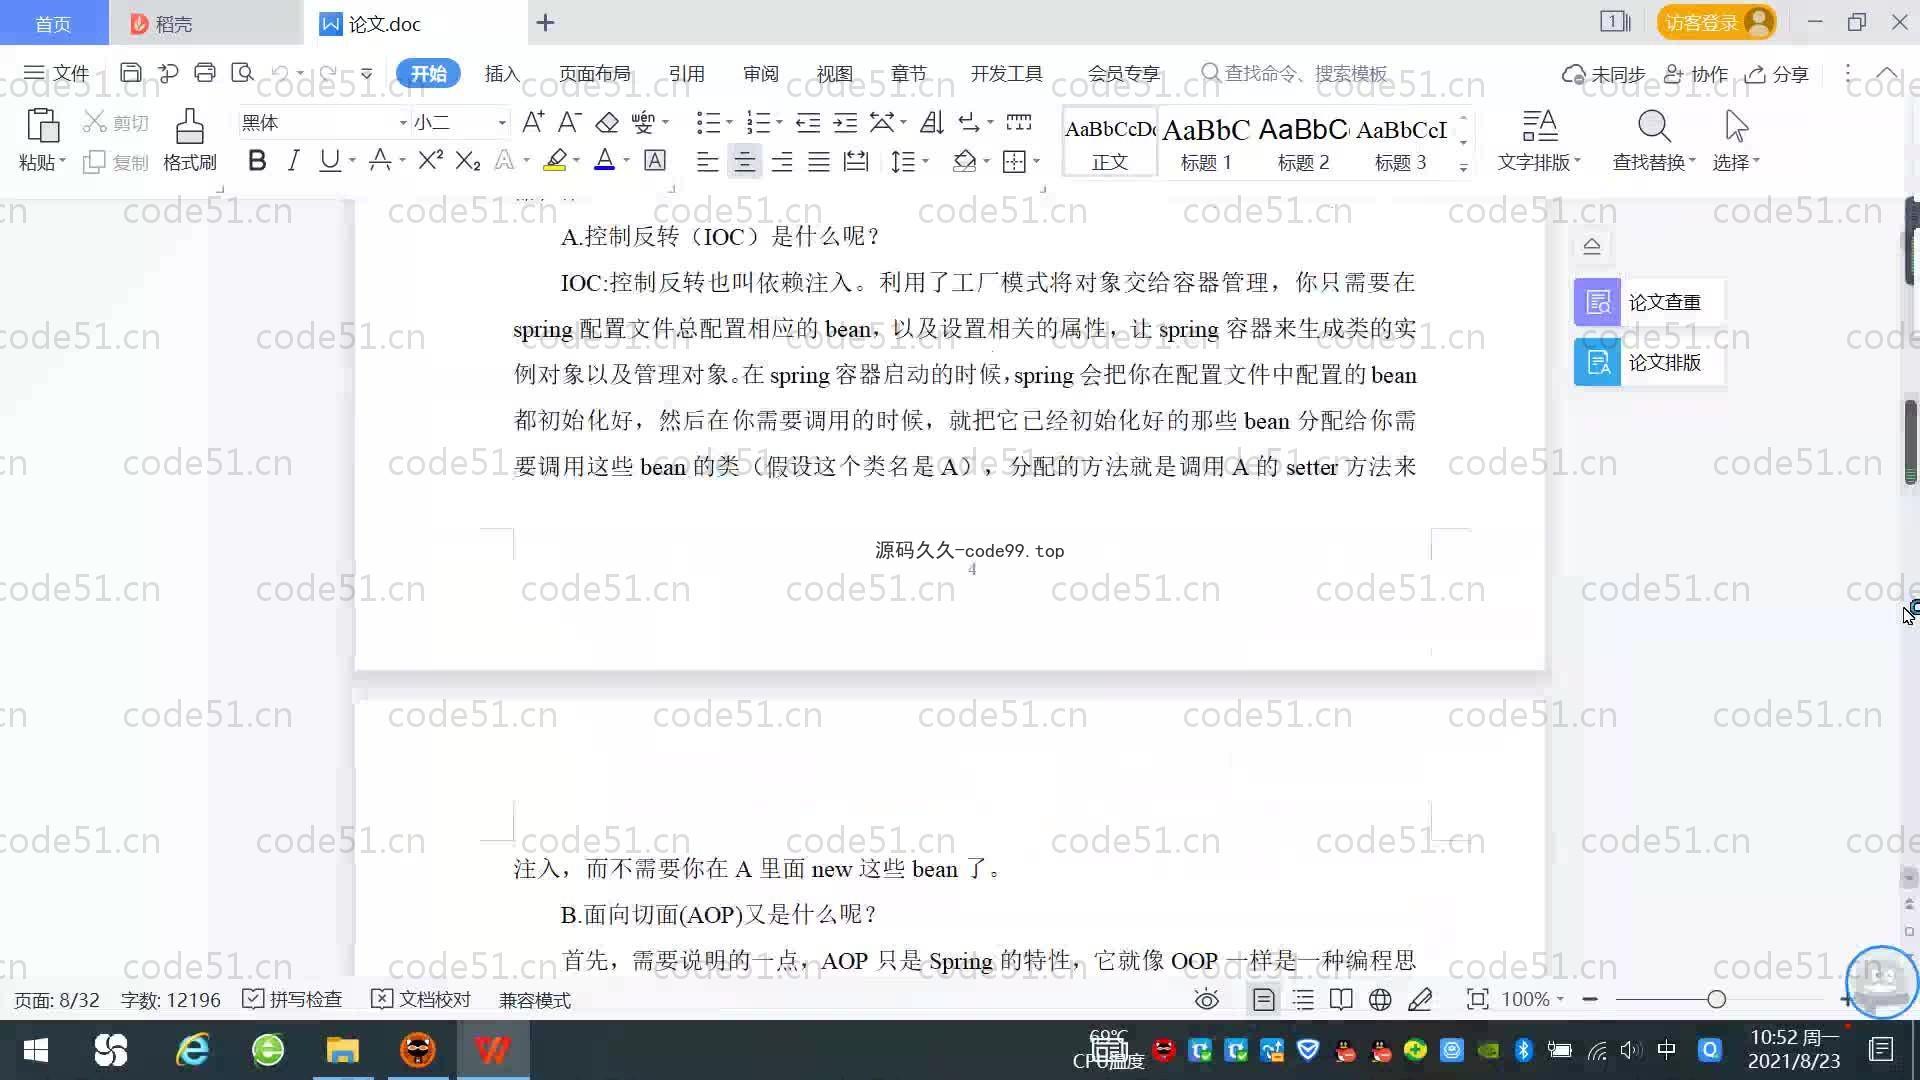The image size is (1920, 1080).
Task: Toggle center alignment
Action: point(744,161)
